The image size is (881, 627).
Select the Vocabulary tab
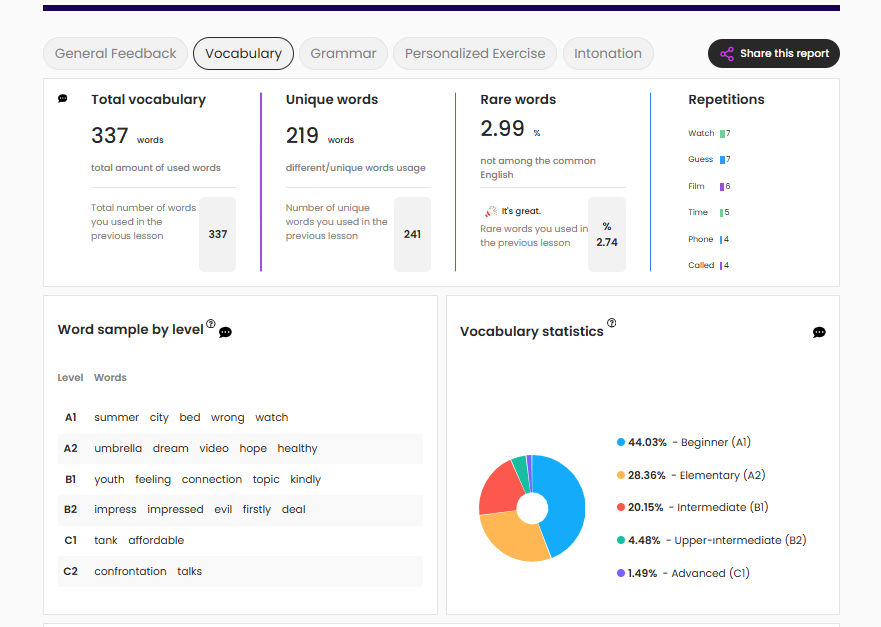(243, 53)
